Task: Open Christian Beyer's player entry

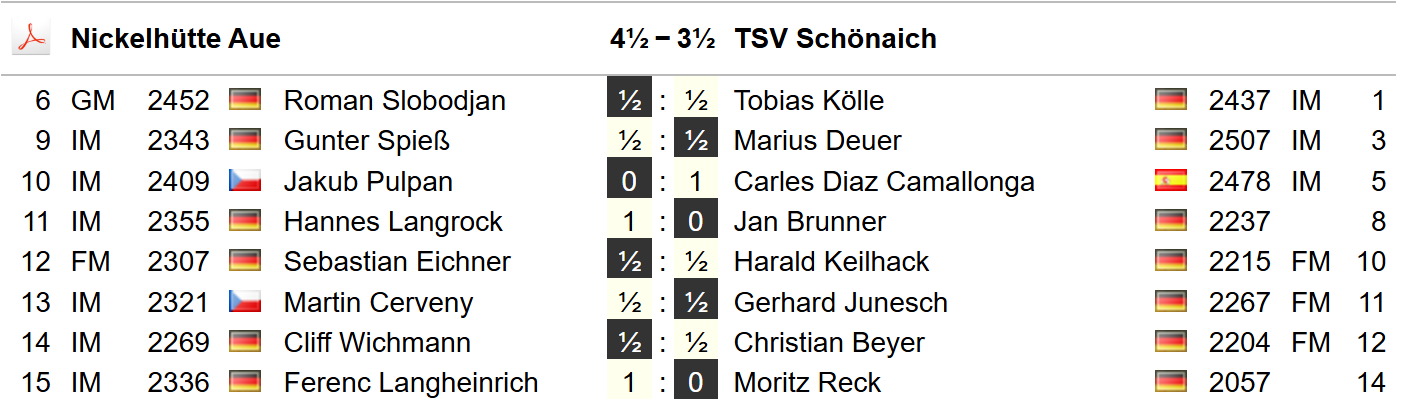Action: pyautogui.click(x=829, y=343)
